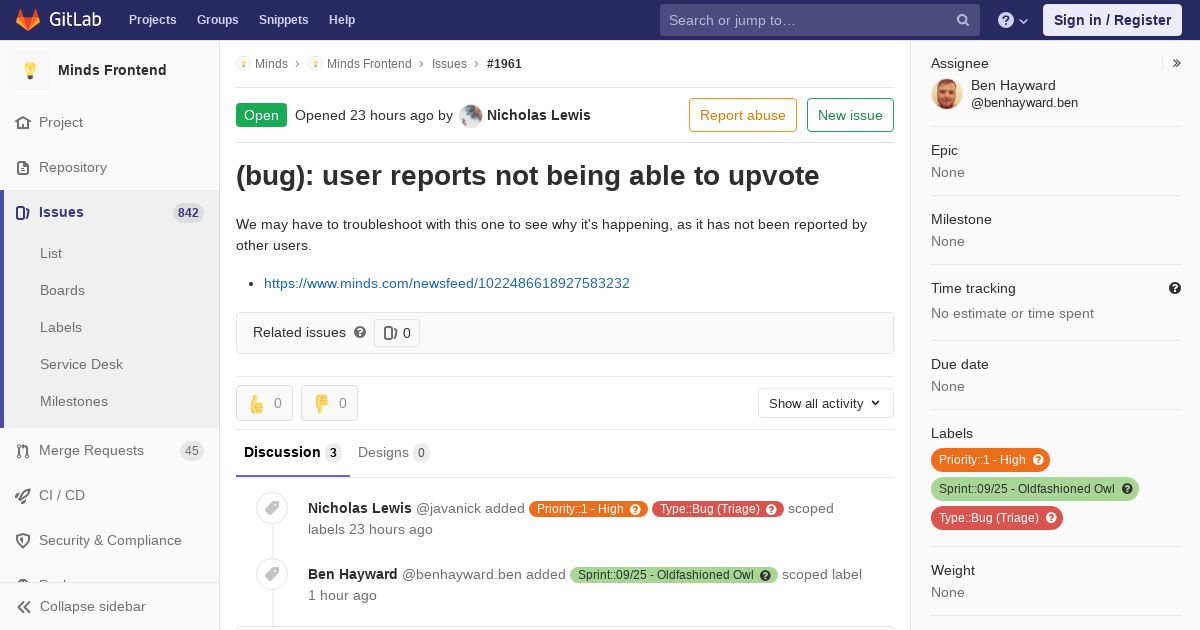Switch to the Designs tab

(x=394, y=452)
